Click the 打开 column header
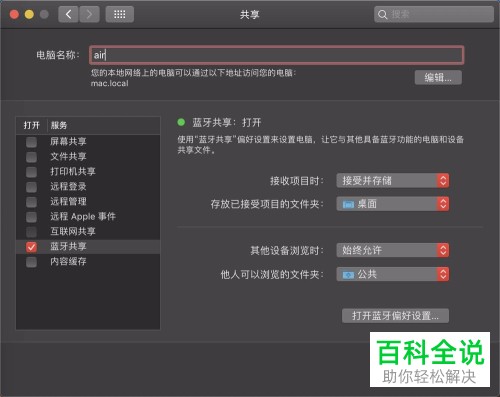 (x=32, y=126)
